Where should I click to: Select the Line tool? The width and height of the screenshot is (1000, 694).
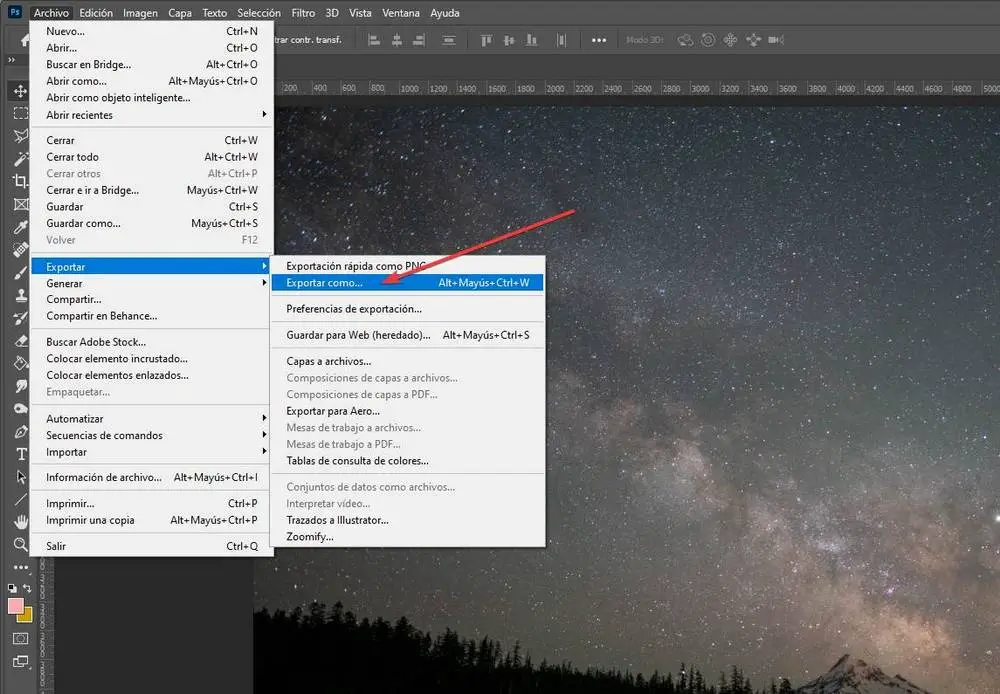20,499
